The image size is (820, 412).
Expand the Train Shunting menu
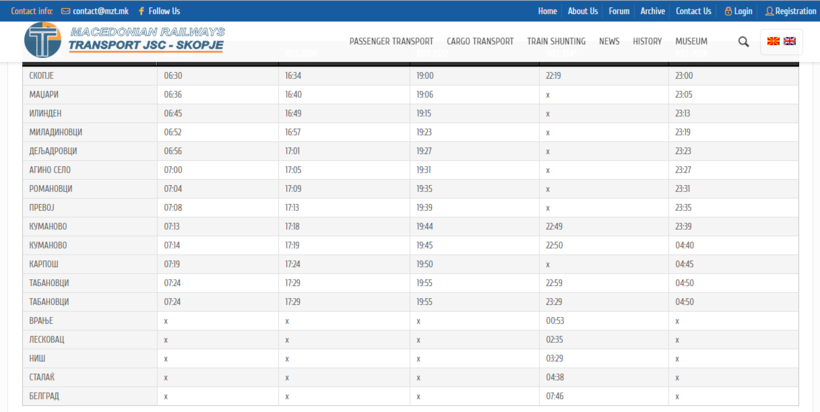coord(556,42)
